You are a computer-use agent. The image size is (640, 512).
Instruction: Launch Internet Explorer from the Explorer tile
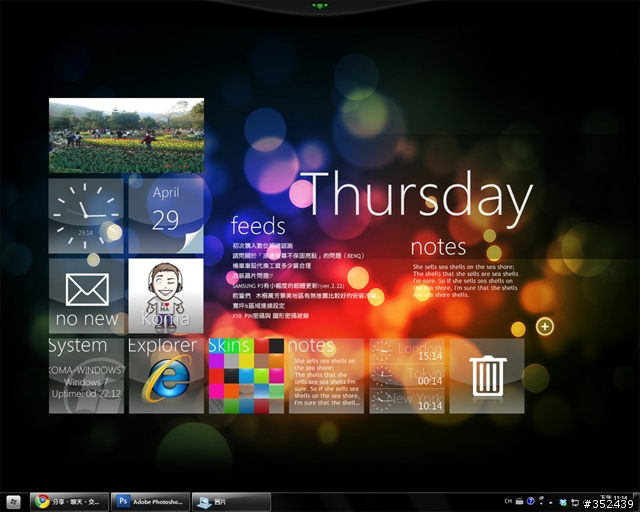pyautogui.click(x=166, y=376)
